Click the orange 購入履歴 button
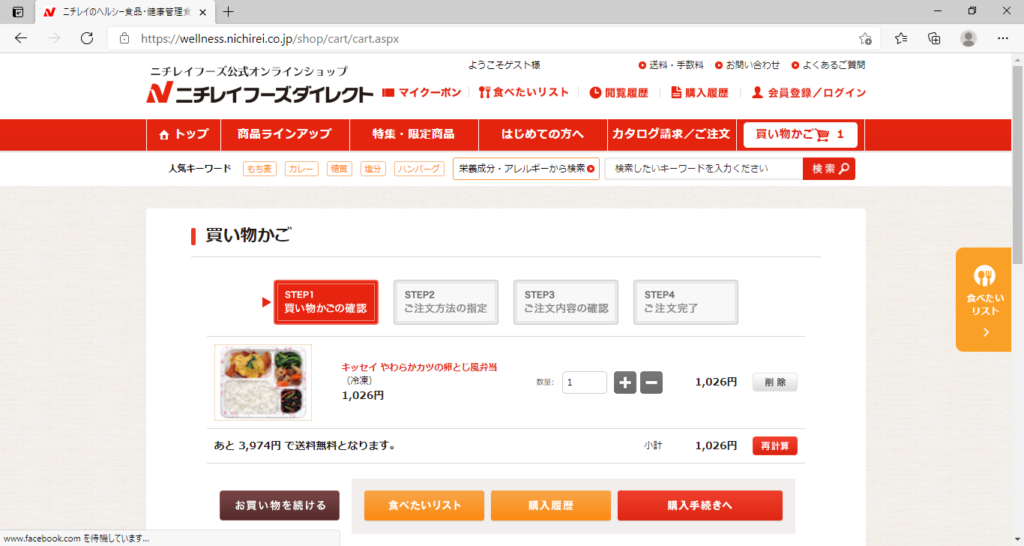Viewport: 1024px width, 546px height. tap(551, 506)
